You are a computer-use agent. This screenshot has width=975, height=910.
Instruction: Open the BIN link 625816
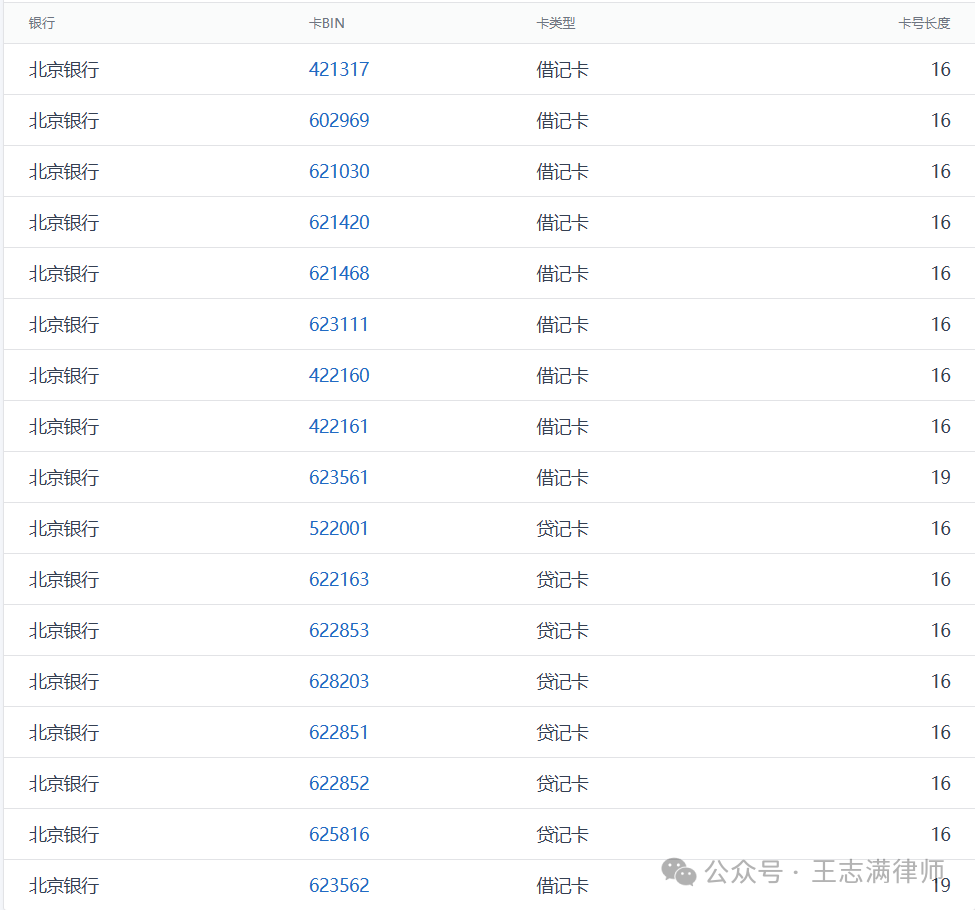339,834
